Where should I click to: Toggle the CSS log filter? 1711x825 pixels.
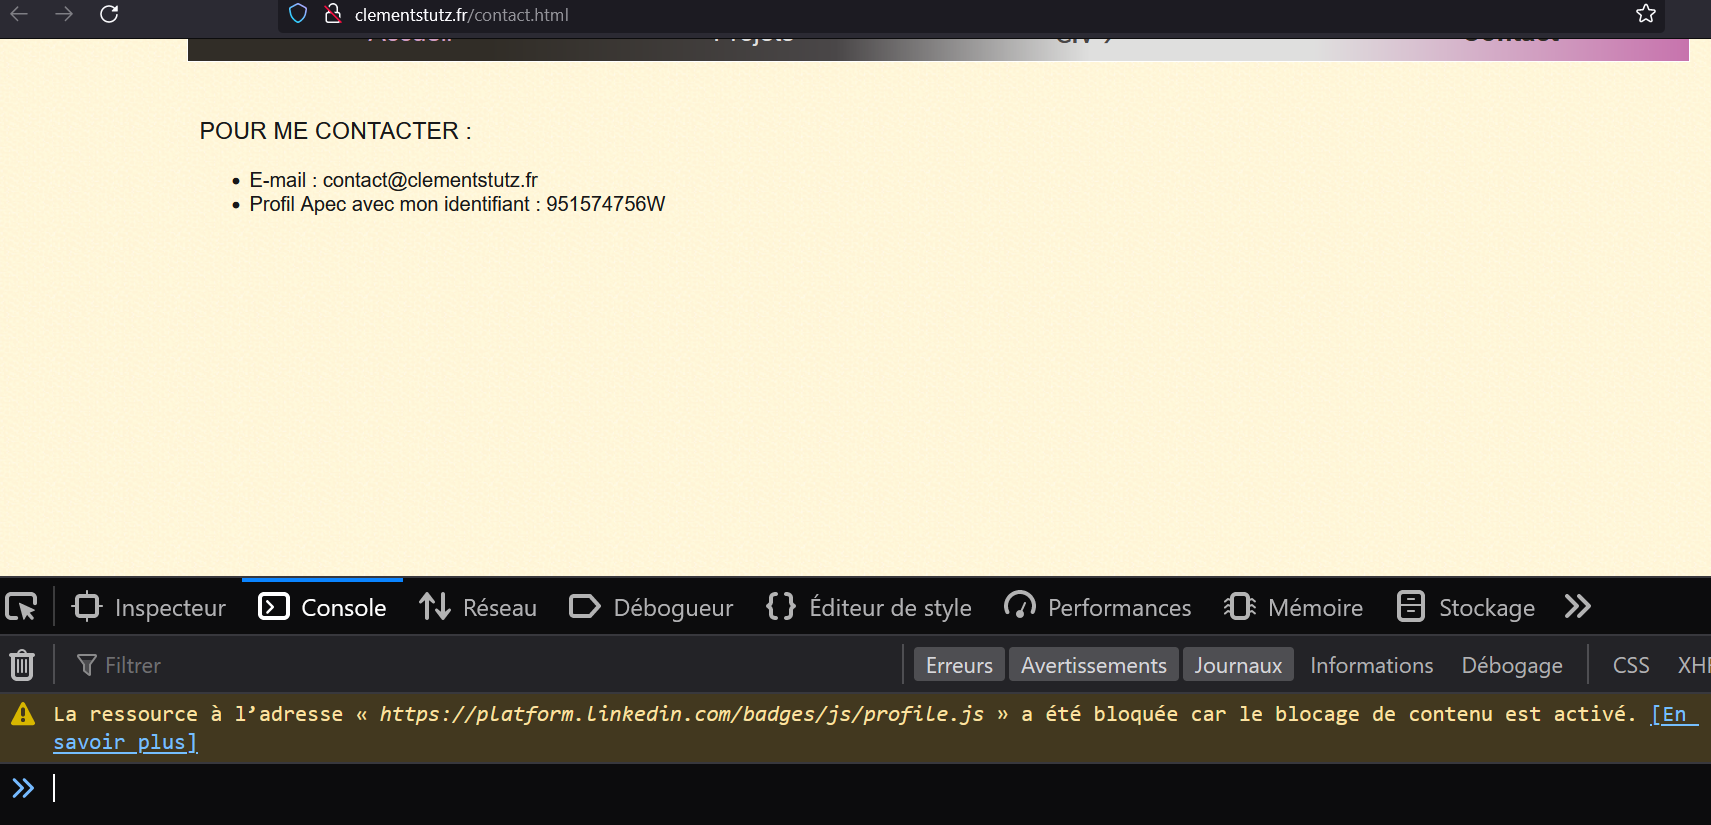[1631, 665]
